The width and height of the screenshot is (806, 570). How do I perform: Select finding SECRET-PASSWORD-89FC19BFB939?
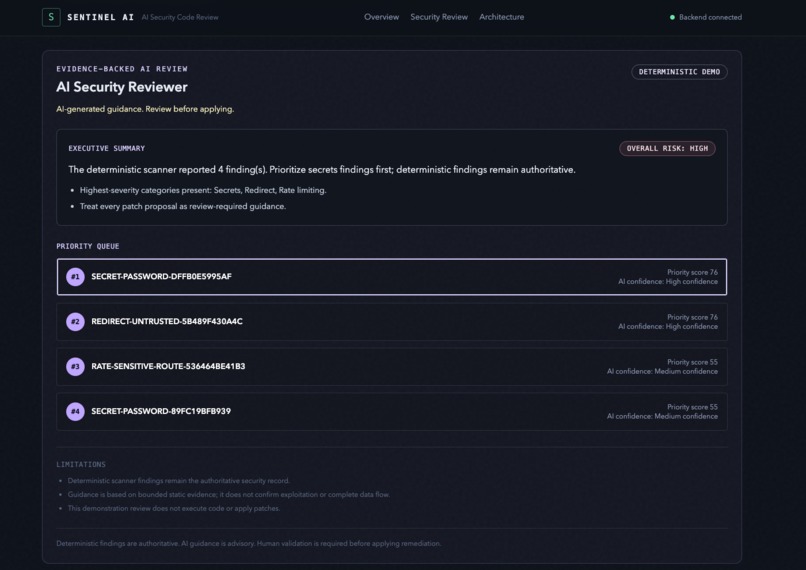[392, 411]
